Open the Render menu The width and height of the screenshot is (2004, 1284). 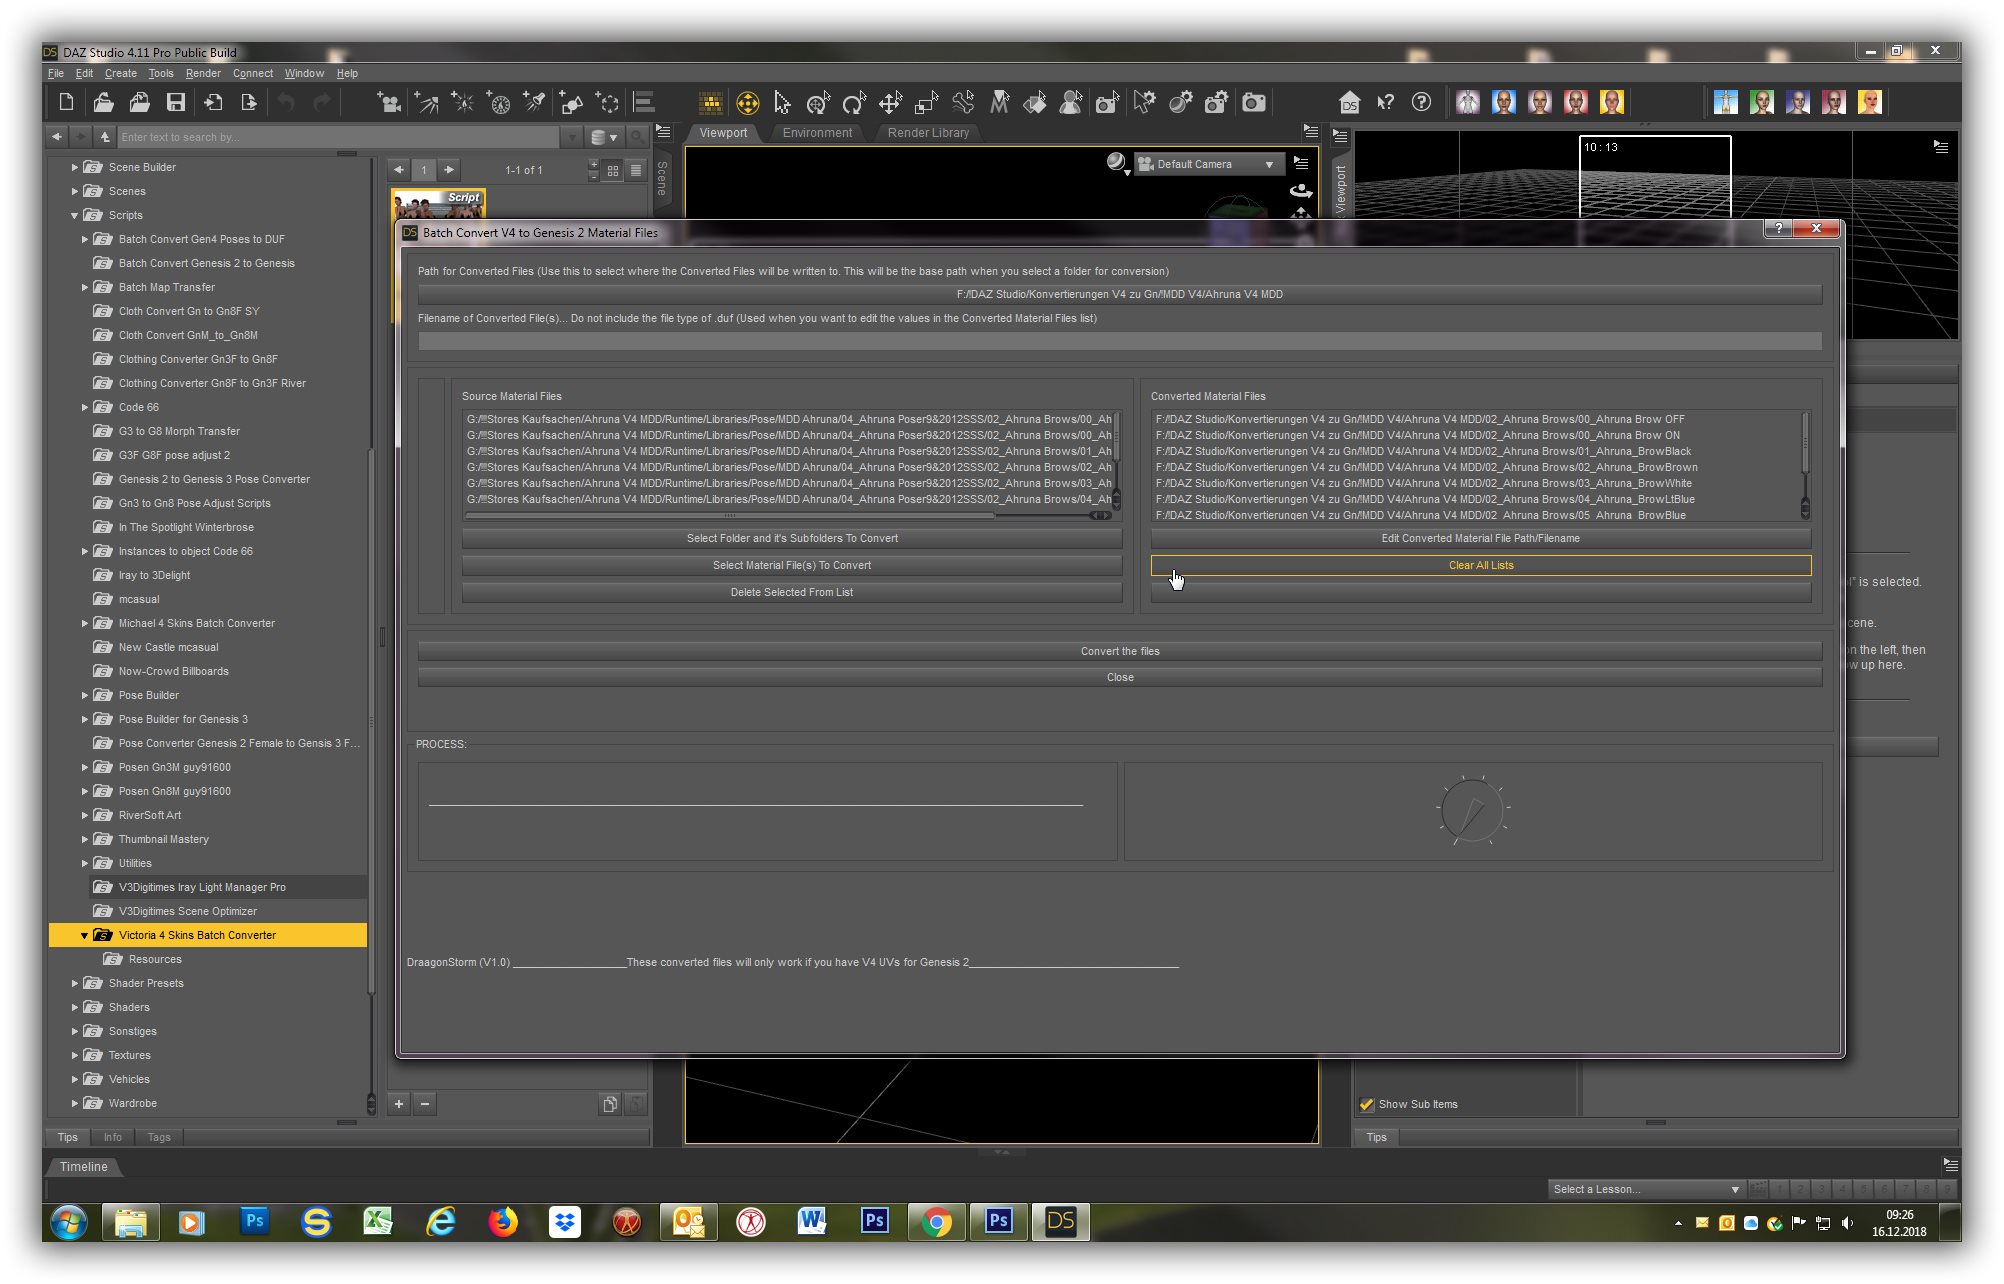203,73
